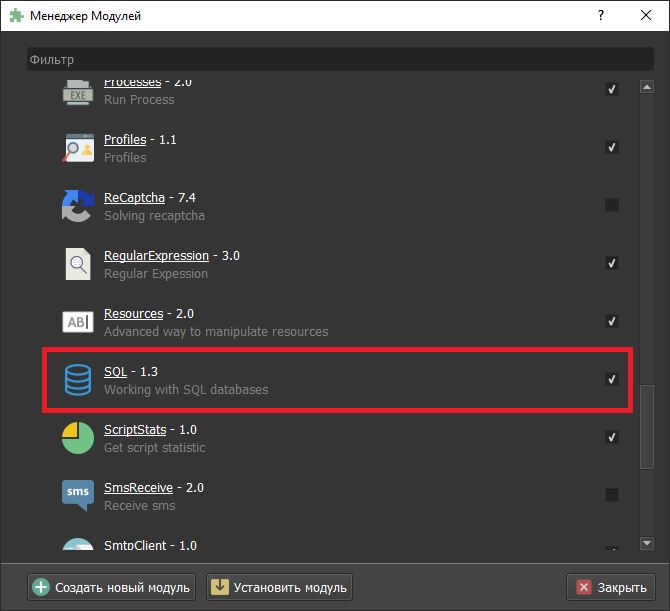Open the SQL module link
Image resolution: width=670 pixels, height=611 pixels.
coord(115,372)
